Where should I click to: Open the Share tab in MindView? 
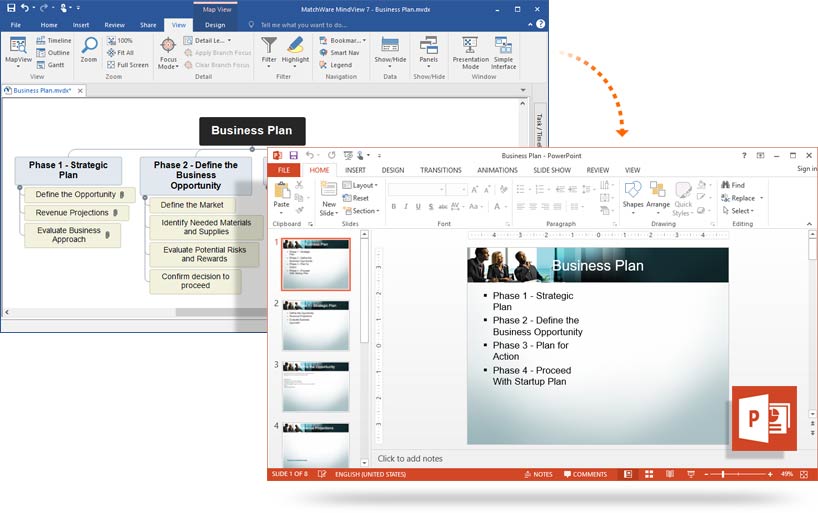pos(148,25)
